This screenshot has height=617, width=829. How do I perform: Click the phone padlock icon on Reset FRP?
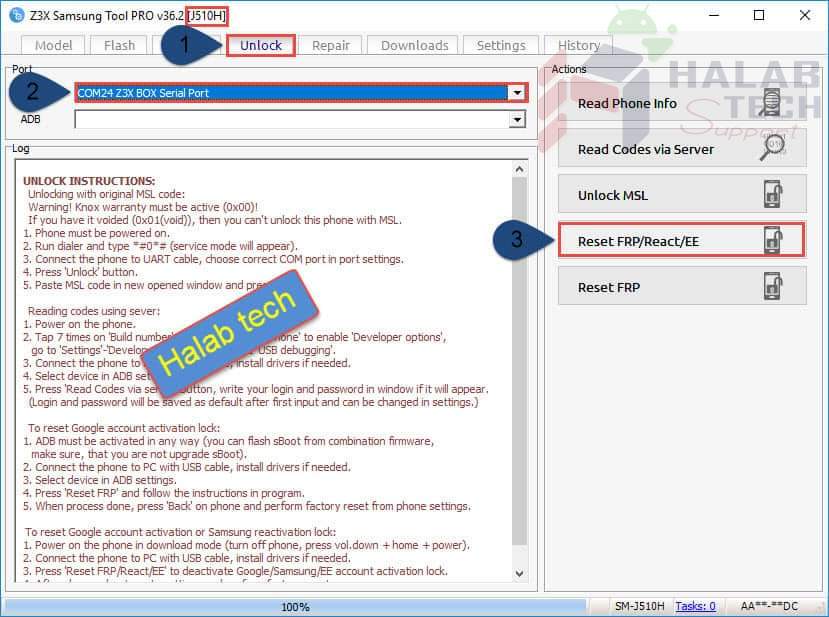[773, 286]
